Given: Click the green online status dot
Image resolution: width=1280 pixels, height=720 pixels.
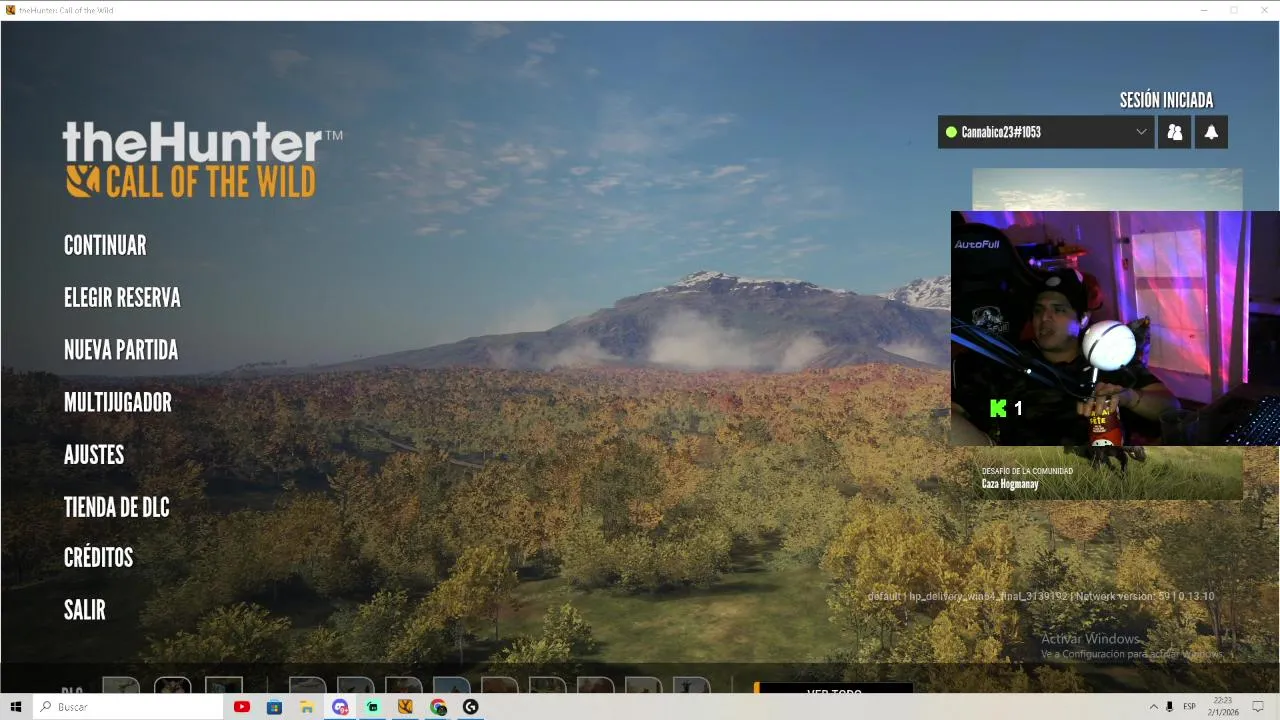Looking at the screenshot, I should (951, 132).
